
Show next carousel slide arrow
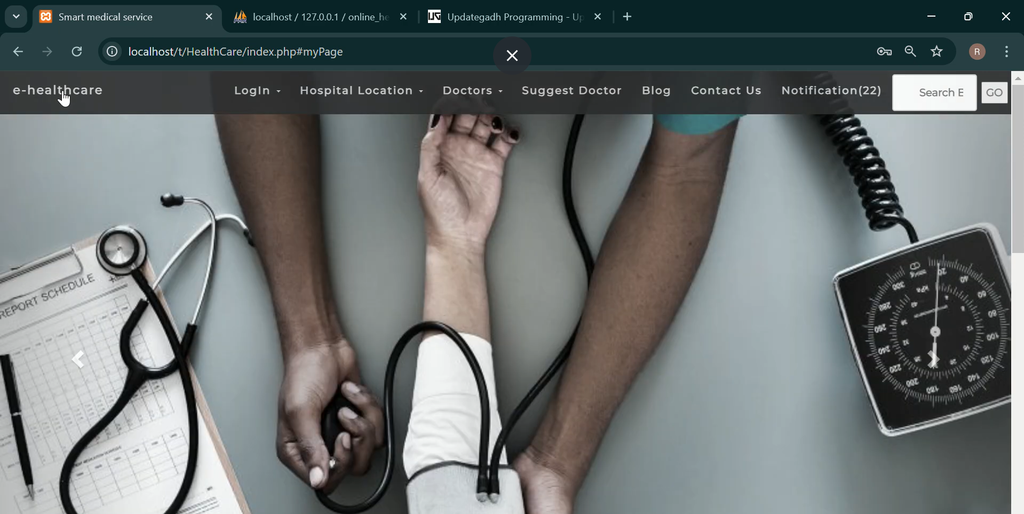click(x=934, y=359)
